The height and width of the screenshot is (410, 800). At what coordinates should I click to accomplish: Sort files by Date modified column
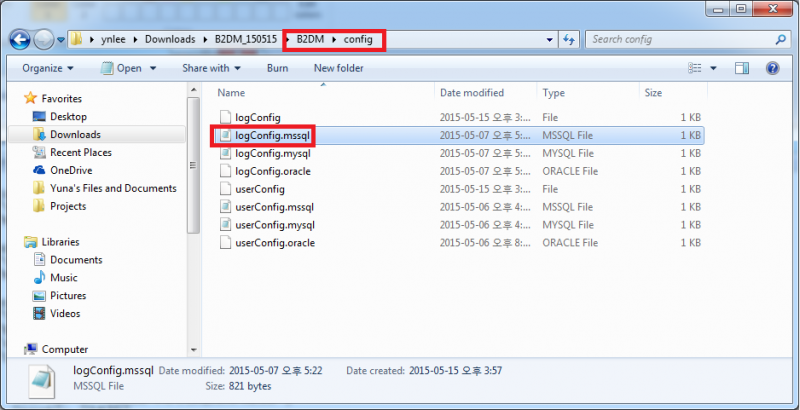coord(471,92)
